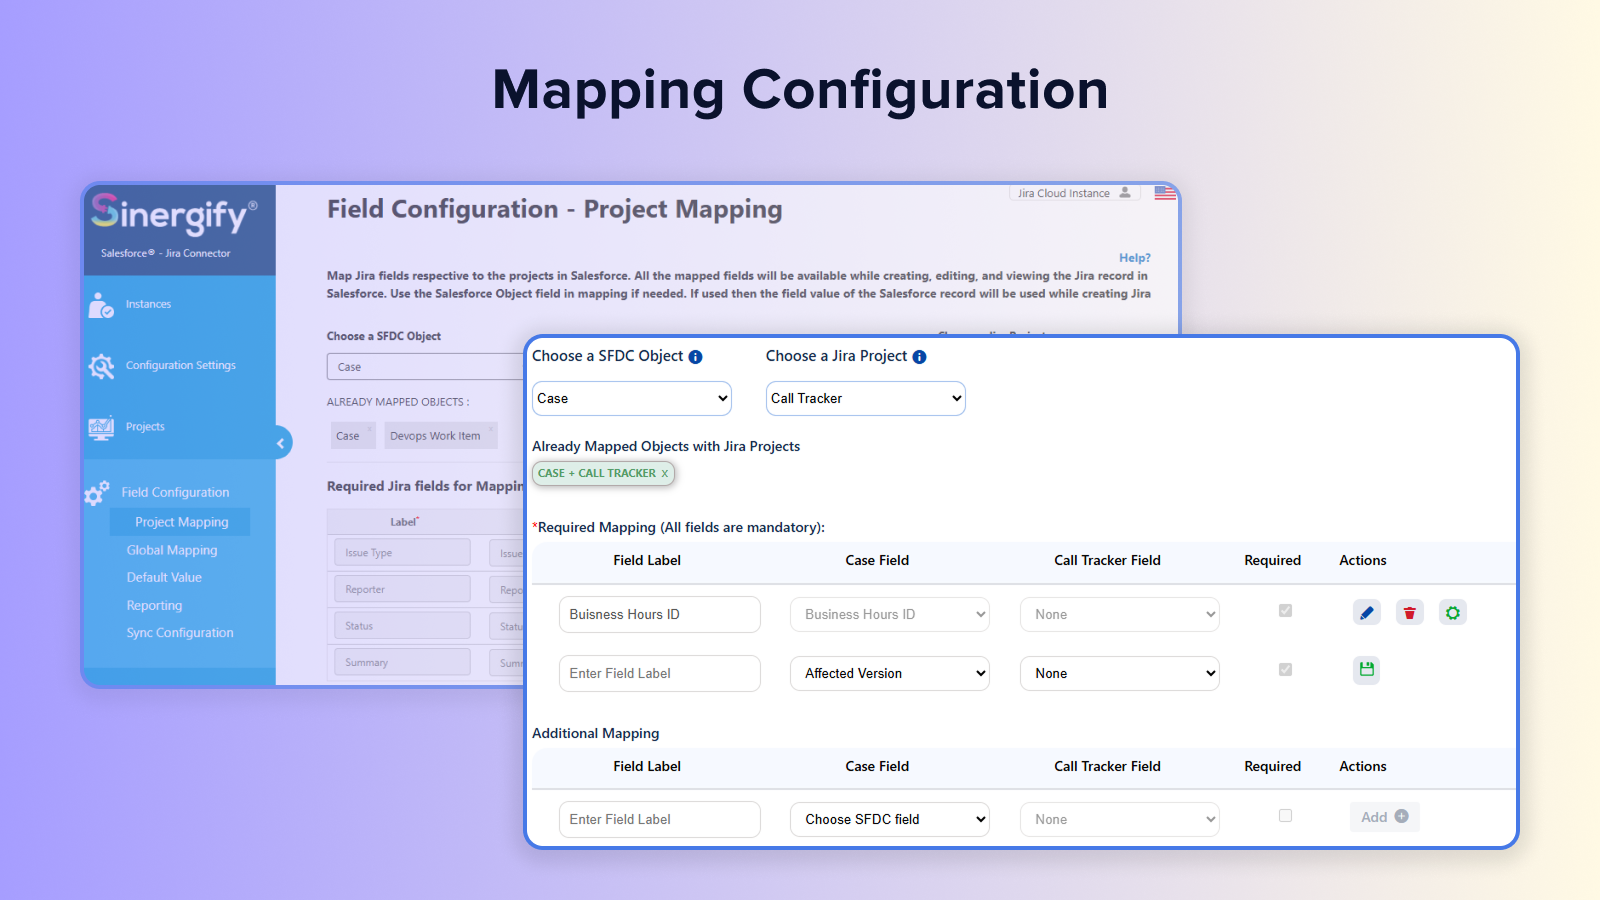Image resolution: width=1600 pixels, height=900 pixels.
Task: Select Global Mapping in sidebar
Action: 172,550
